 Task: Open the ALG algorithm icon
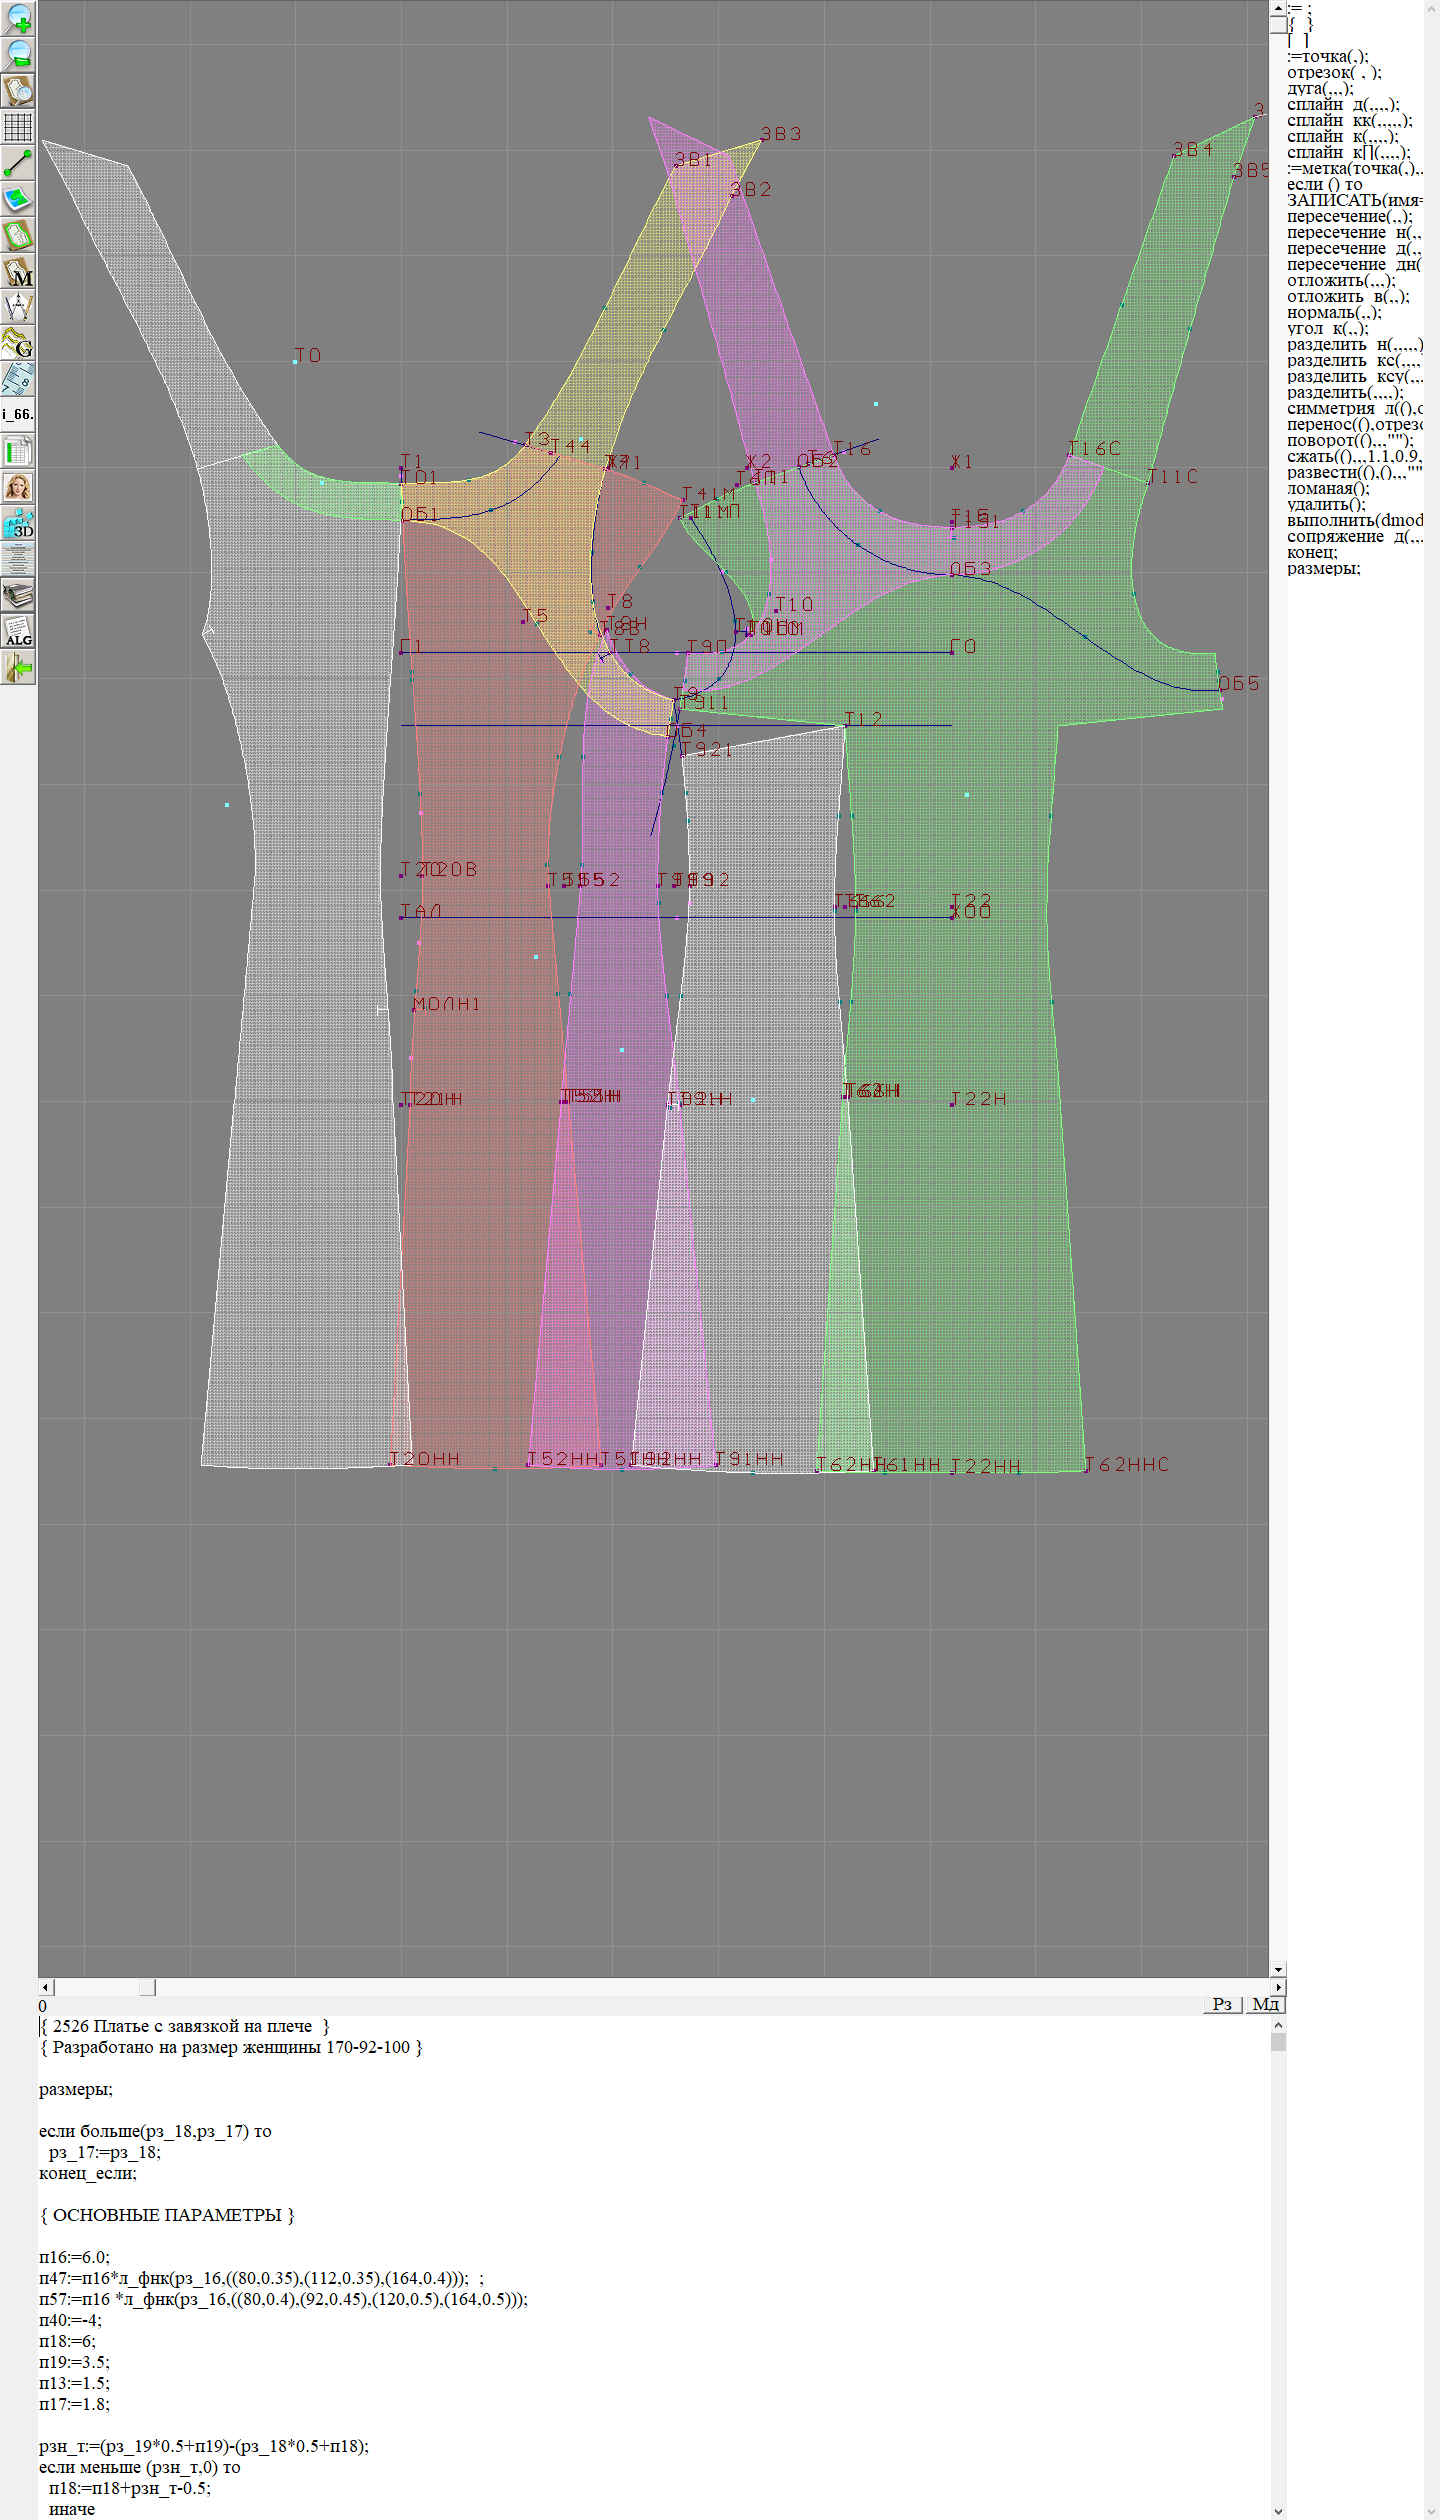pyautogui.click(x=18, y=632)
